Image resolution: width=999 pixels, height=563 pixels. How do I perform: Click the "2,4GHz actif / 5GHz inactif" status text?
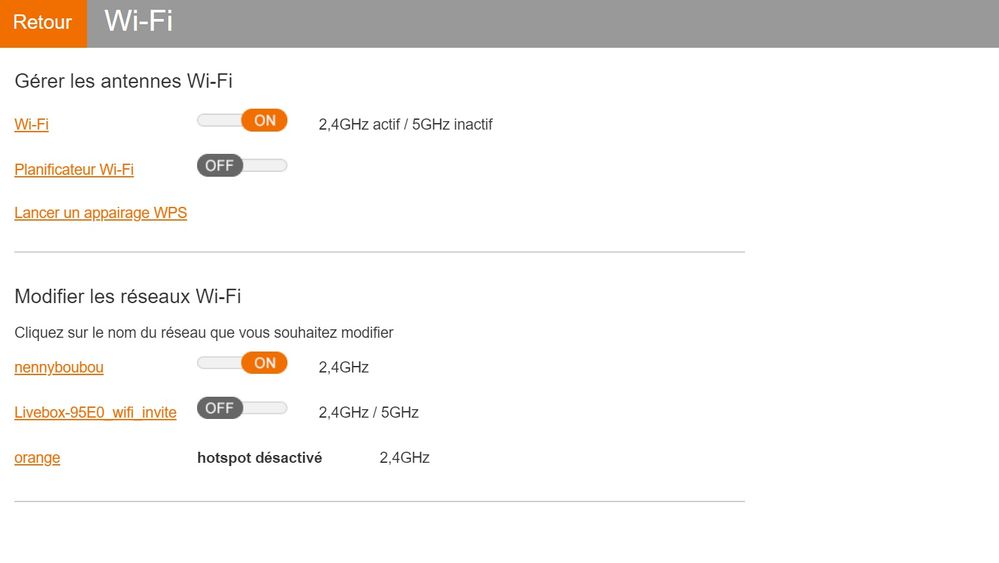pyautogui.click(x=405, y=125)
